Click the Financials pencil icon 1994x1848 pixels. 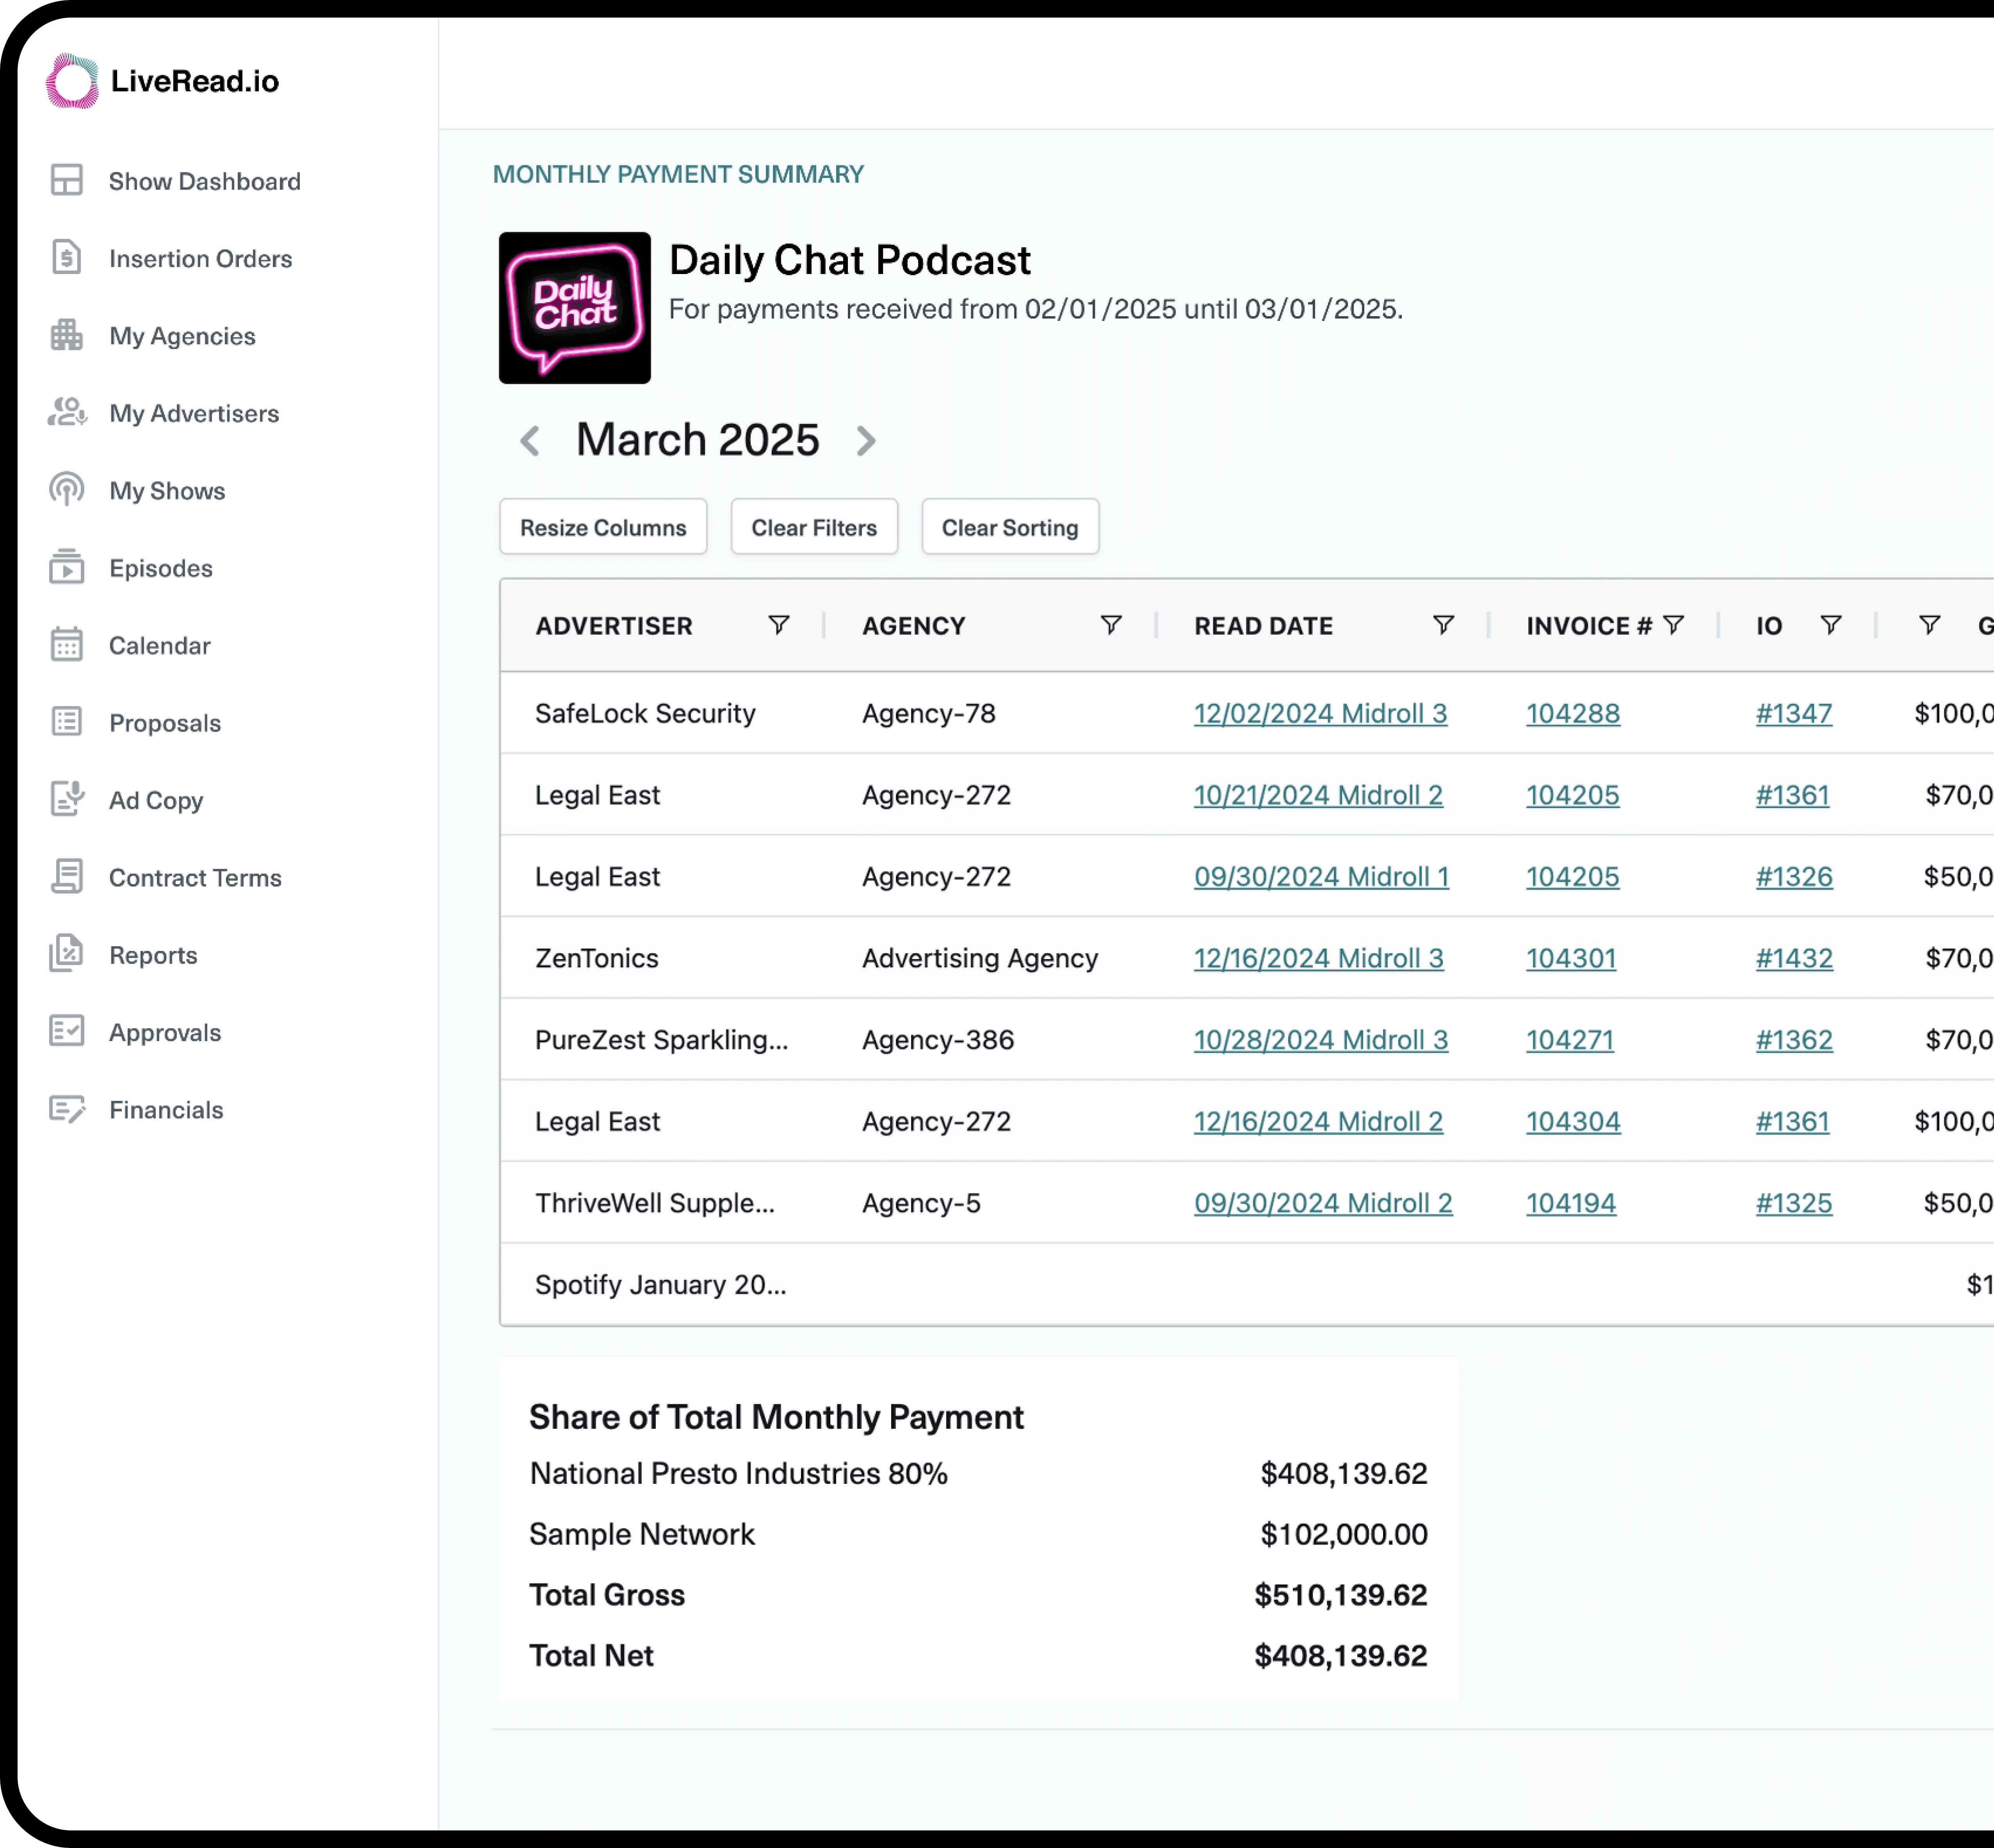coord(67,1109)
